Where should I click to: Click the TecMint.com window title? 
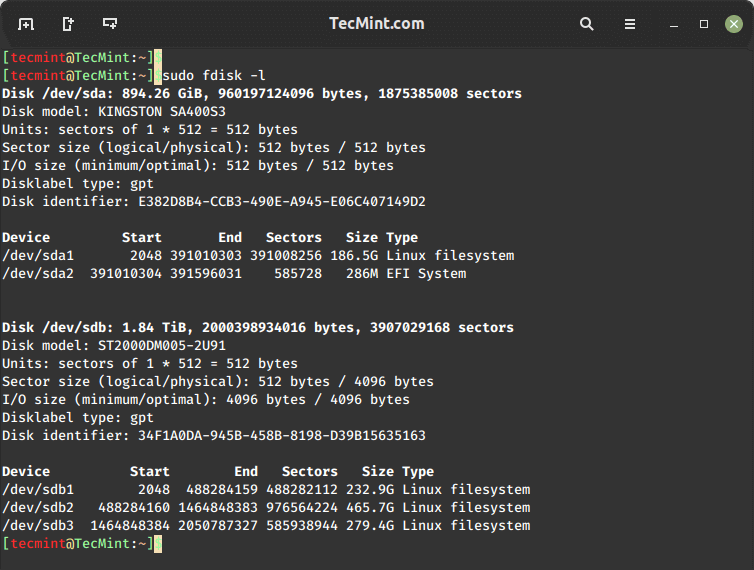point(376,23)
